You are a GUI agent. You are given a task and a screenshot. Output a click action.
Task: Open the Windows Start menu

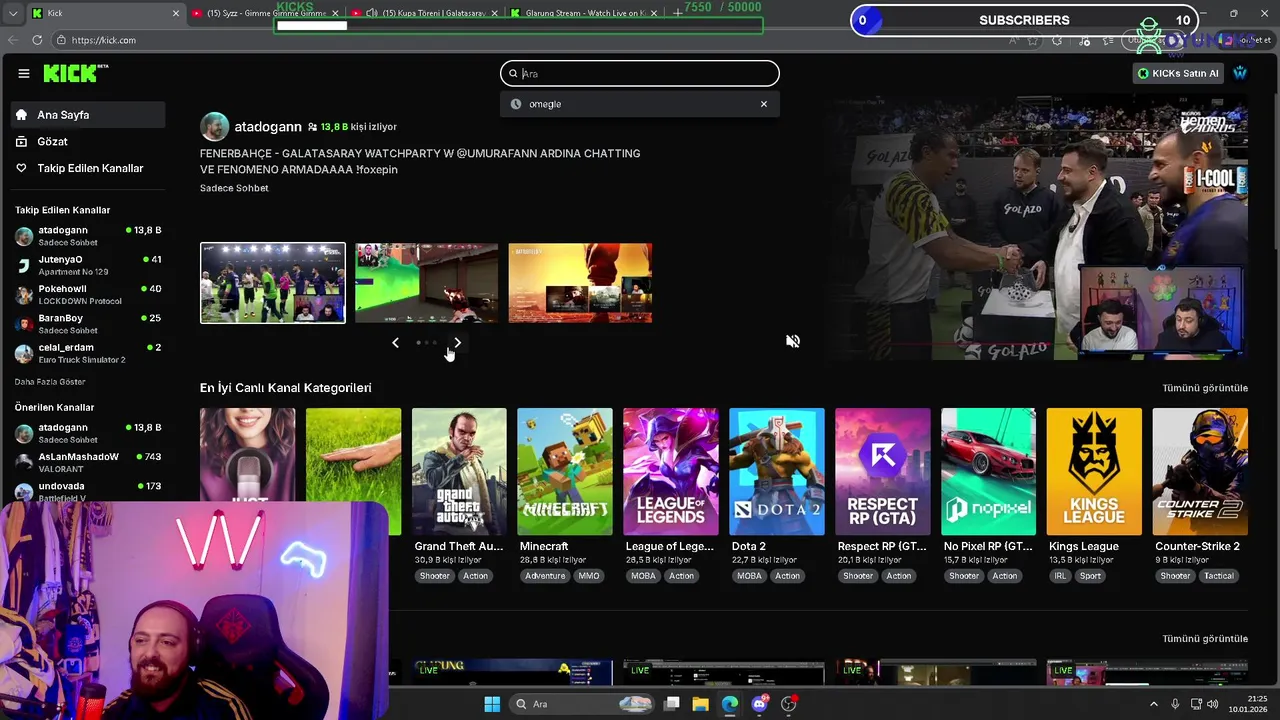pyautogui.click(x=492, y=704)
